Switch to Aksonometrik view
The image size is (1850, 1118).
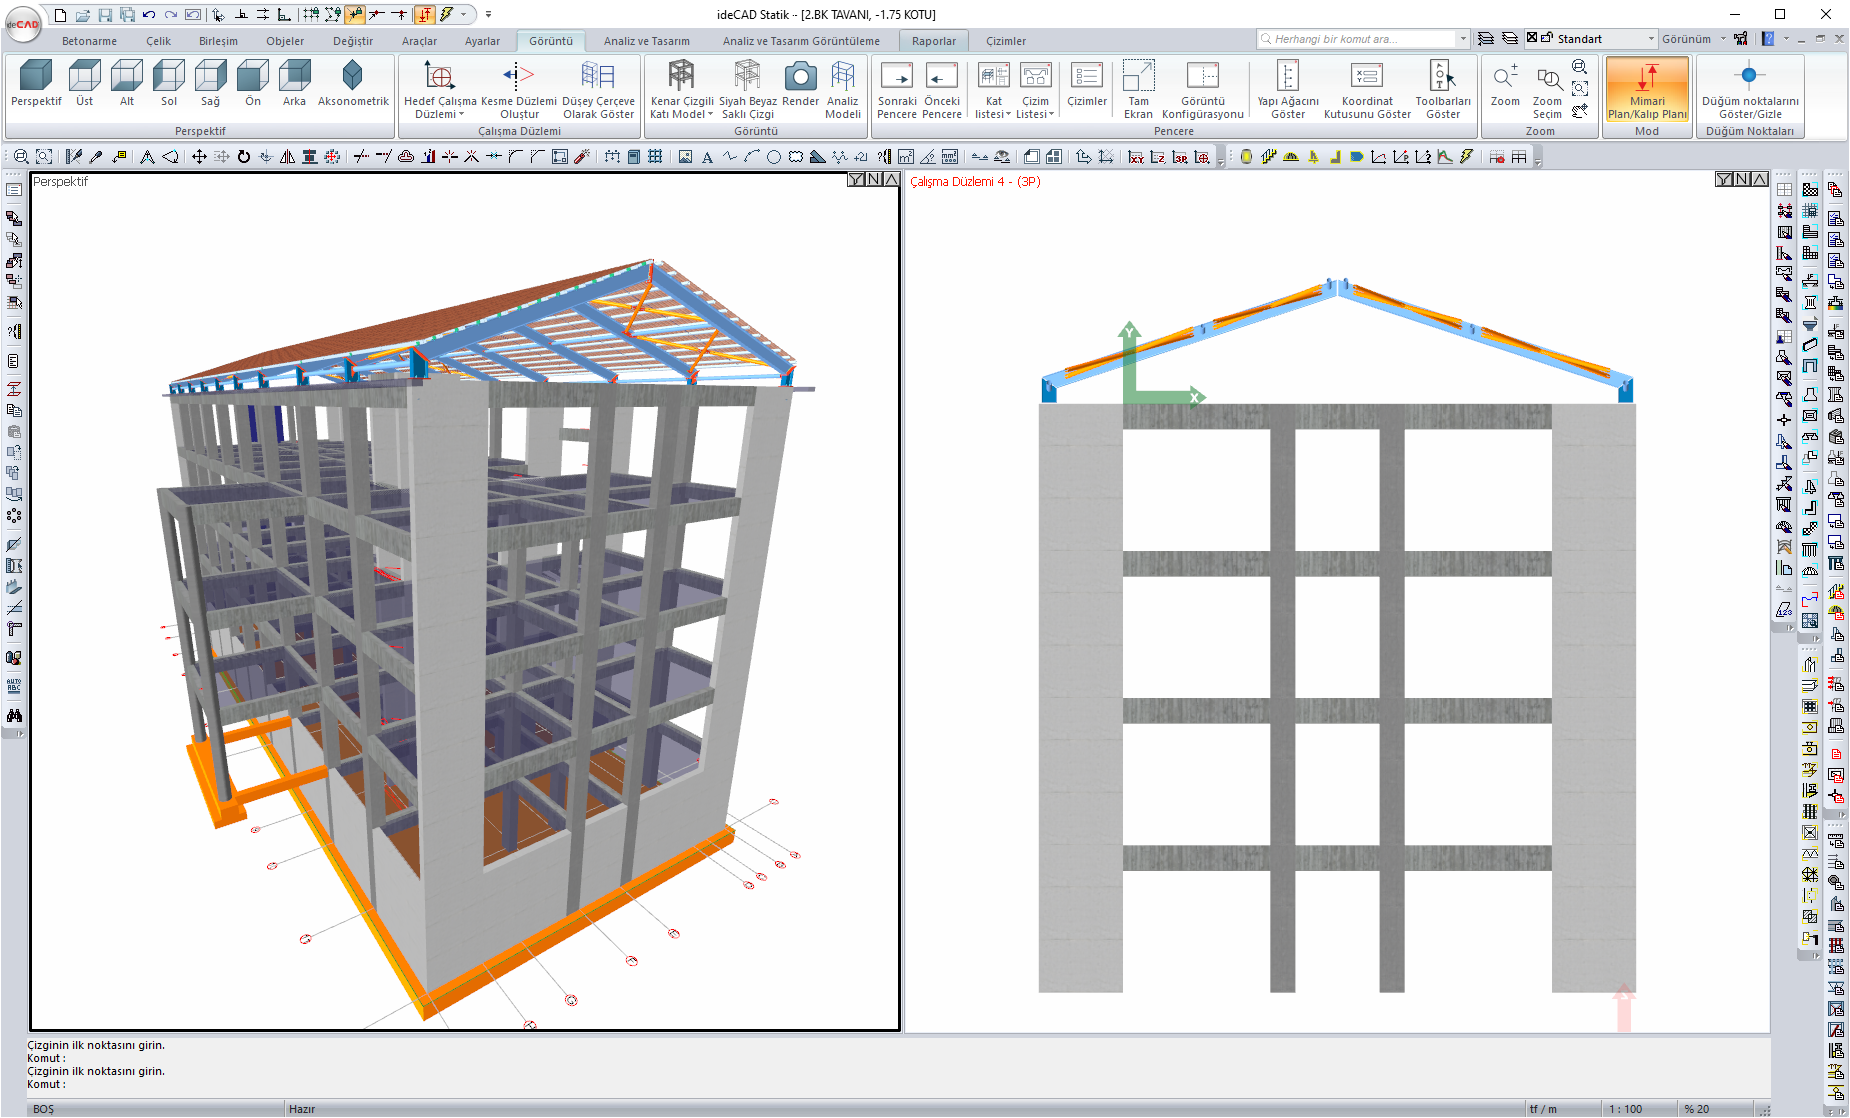pyautogui.click(x=352, y=76)
